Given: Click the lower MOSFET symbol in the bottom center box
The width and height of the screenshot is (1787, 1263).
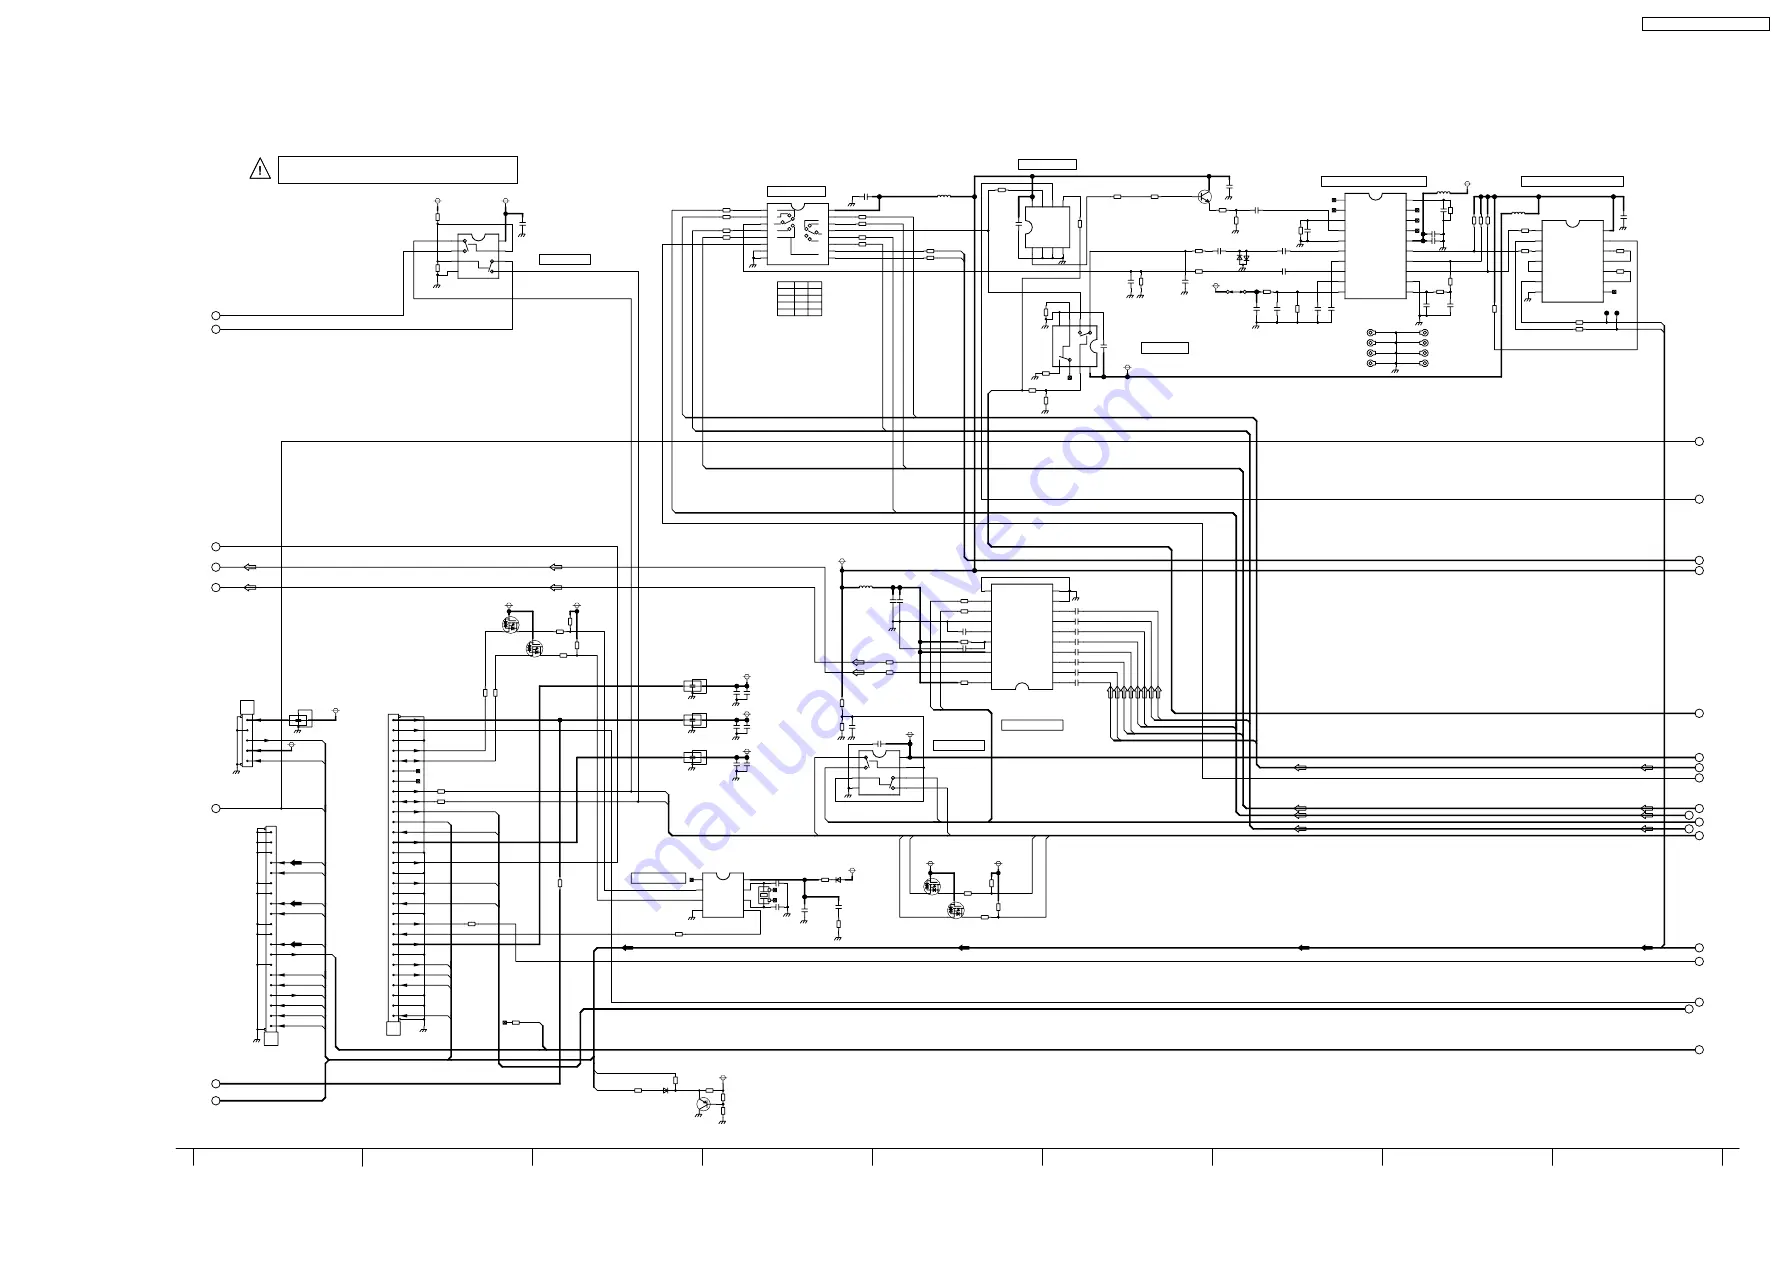Looking at the screenshot, I should 955,910.
